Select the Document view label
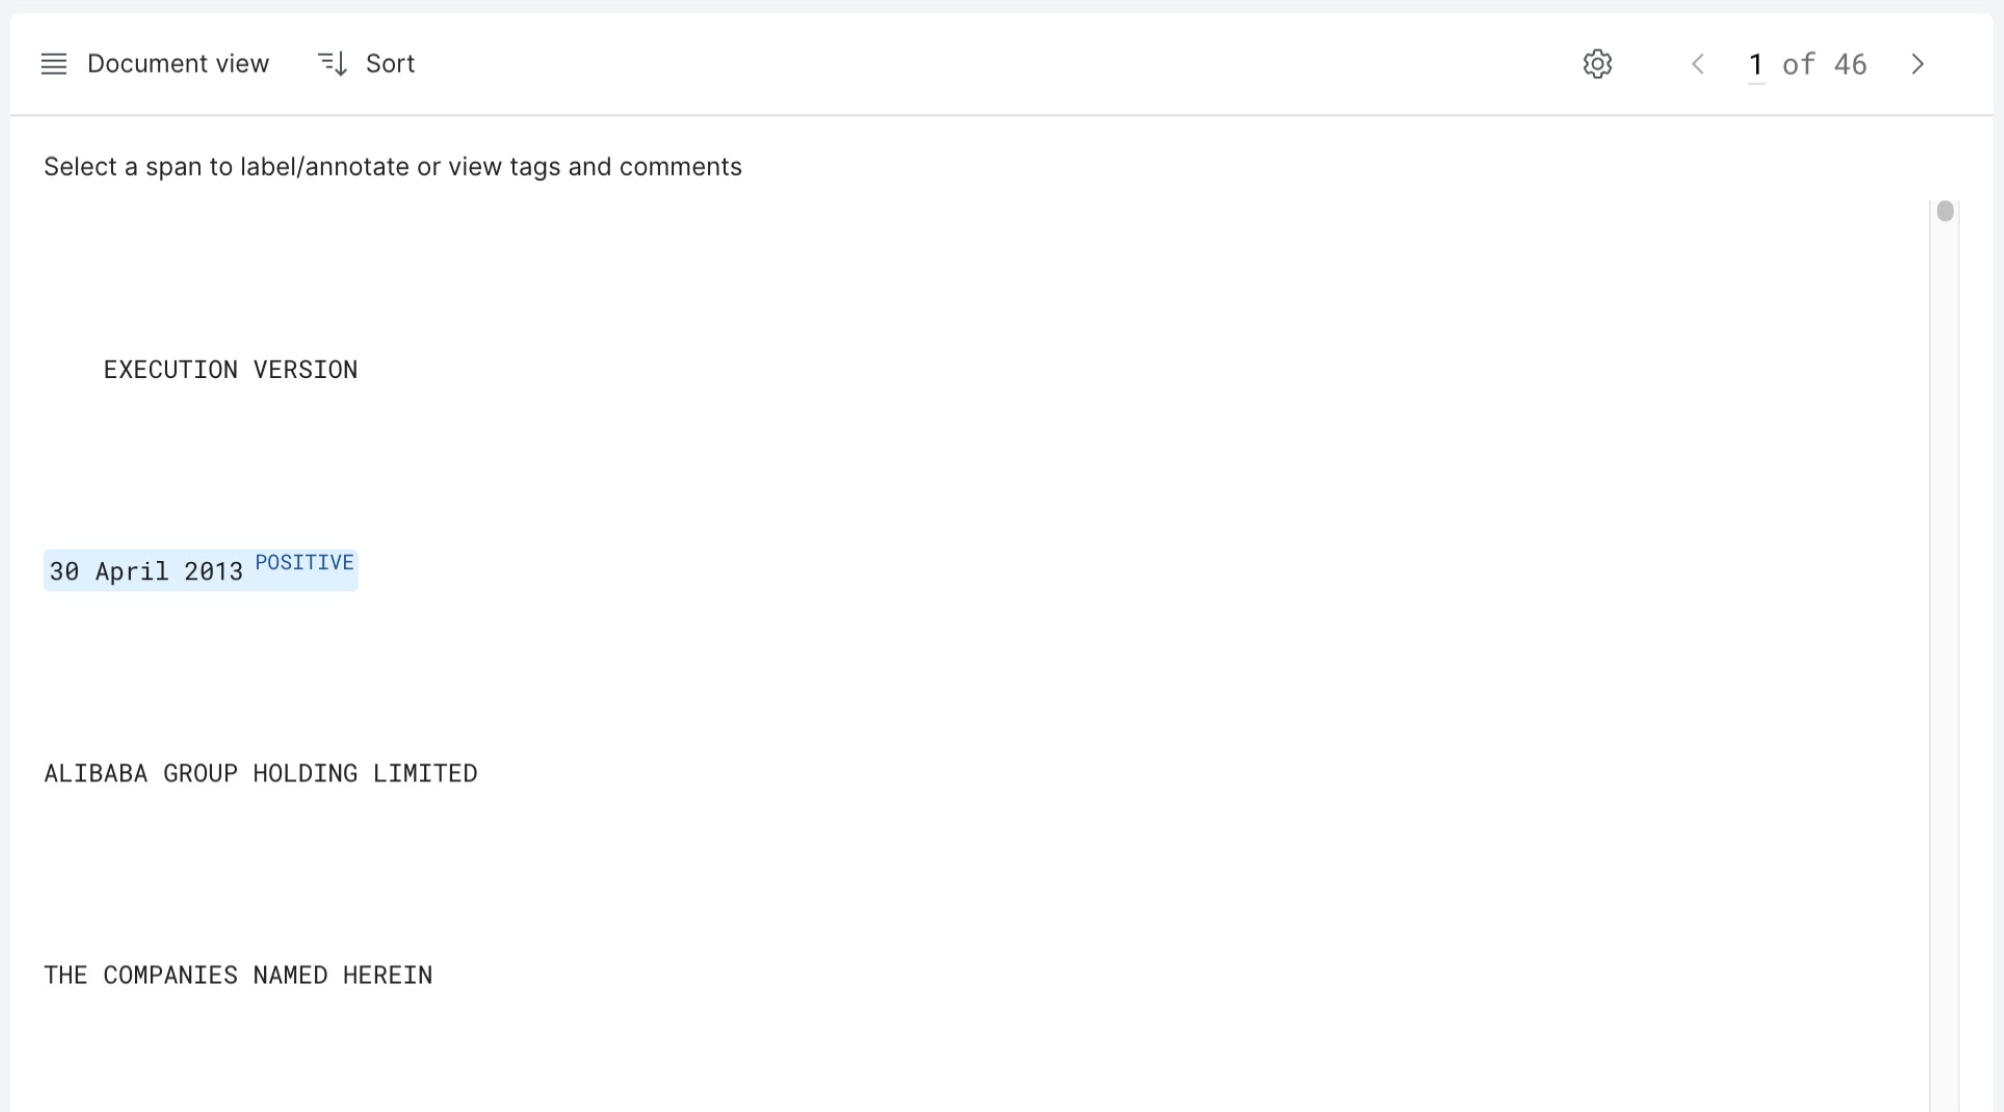Image resolution: width=2004 pixels, height=1112 pixels. coord(178,64)
